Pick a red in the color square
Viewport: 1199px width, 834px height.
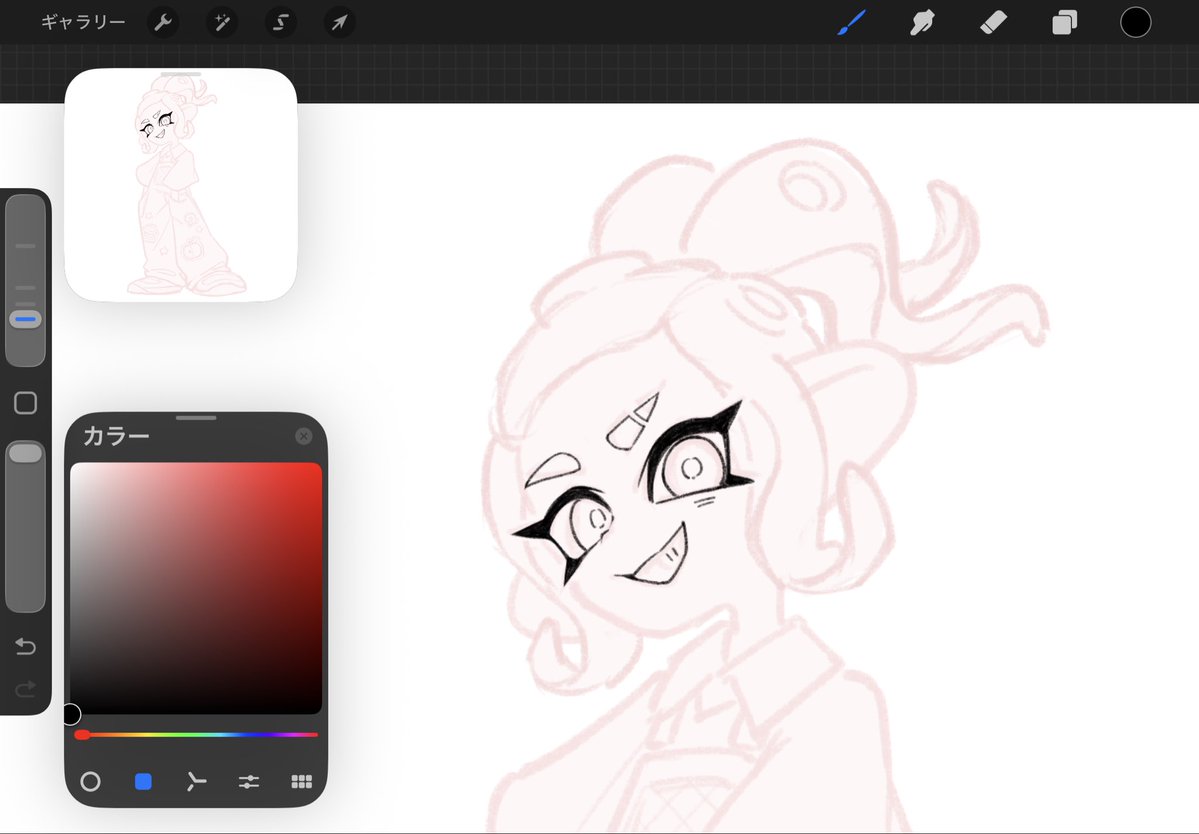coord(196,588)
